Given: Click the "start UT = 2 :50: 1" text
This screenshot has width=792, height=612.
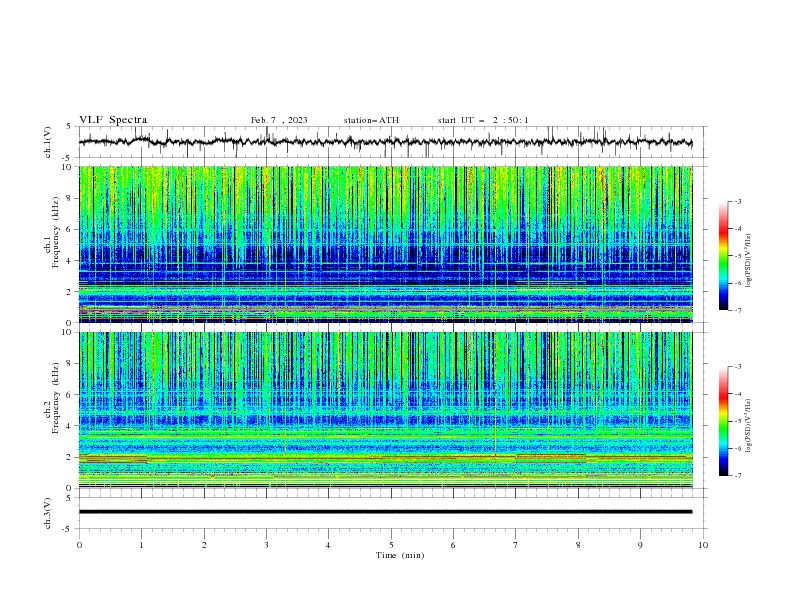Looking at the screenshot, I should pyautogui.click(x=483, y=120).
